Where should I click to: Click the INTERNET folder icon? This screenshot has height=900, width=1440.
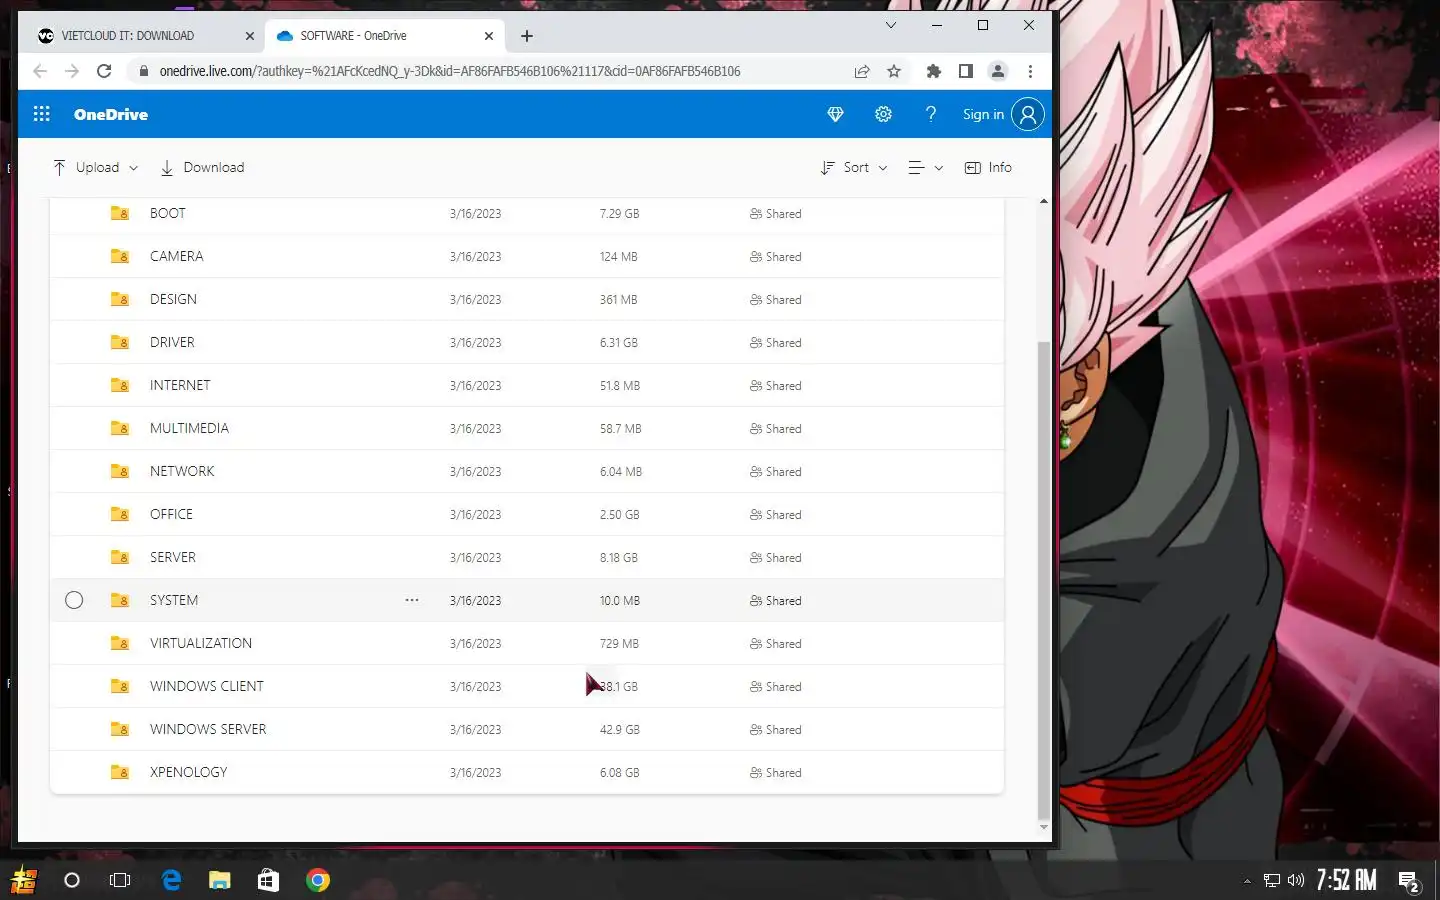coord(120,385)
